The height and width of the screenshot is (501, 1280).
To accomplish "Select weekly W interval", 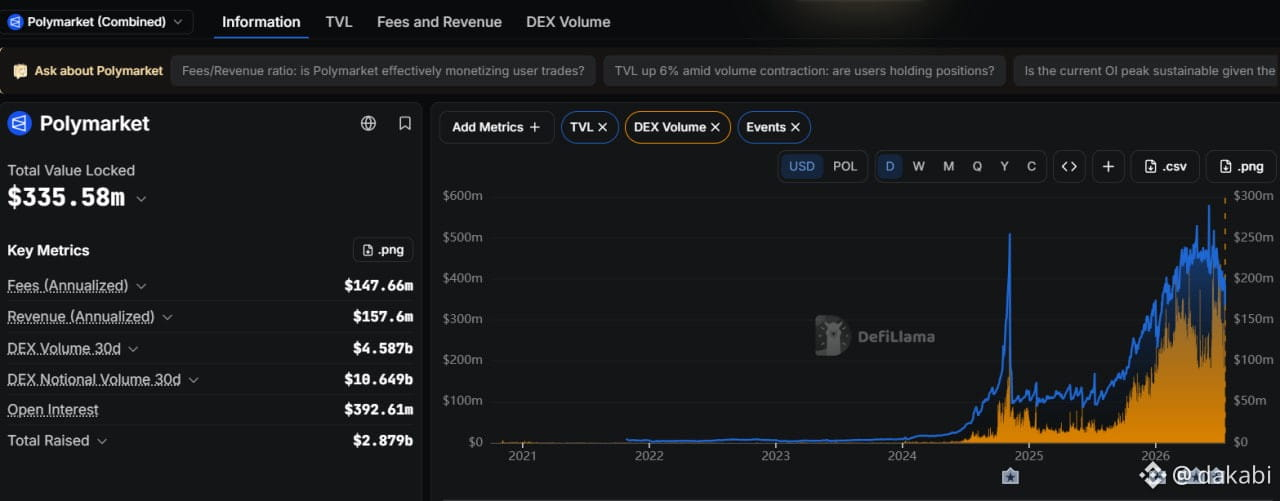I will [918, 166].
